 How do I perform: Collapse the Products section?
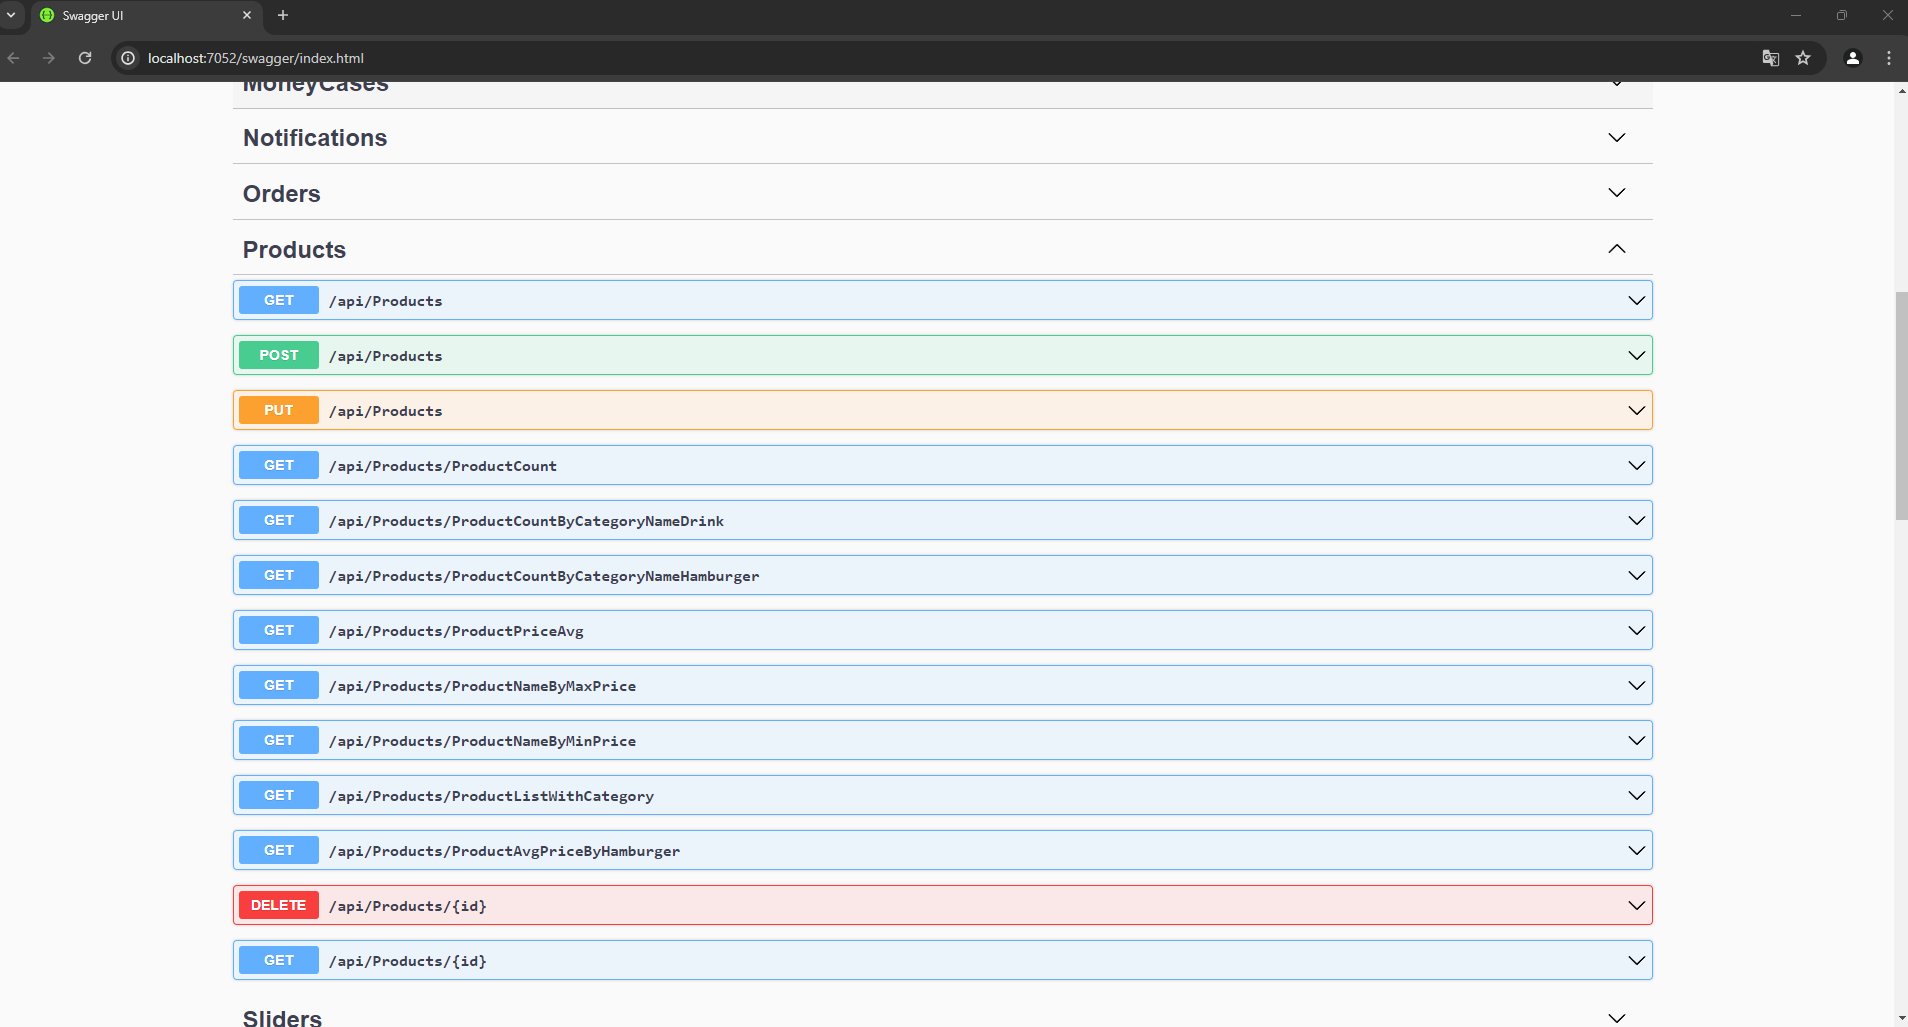pyautogui.click(x=1616, y=249)
